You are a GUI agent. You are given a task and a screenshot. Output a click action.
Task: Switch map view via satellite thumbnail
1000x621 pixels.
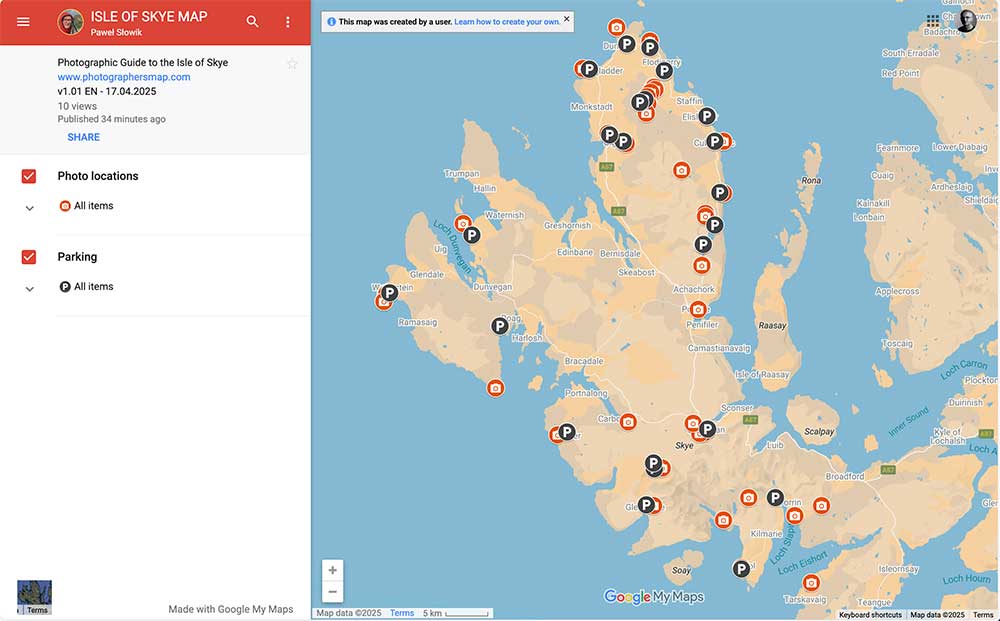34,597
